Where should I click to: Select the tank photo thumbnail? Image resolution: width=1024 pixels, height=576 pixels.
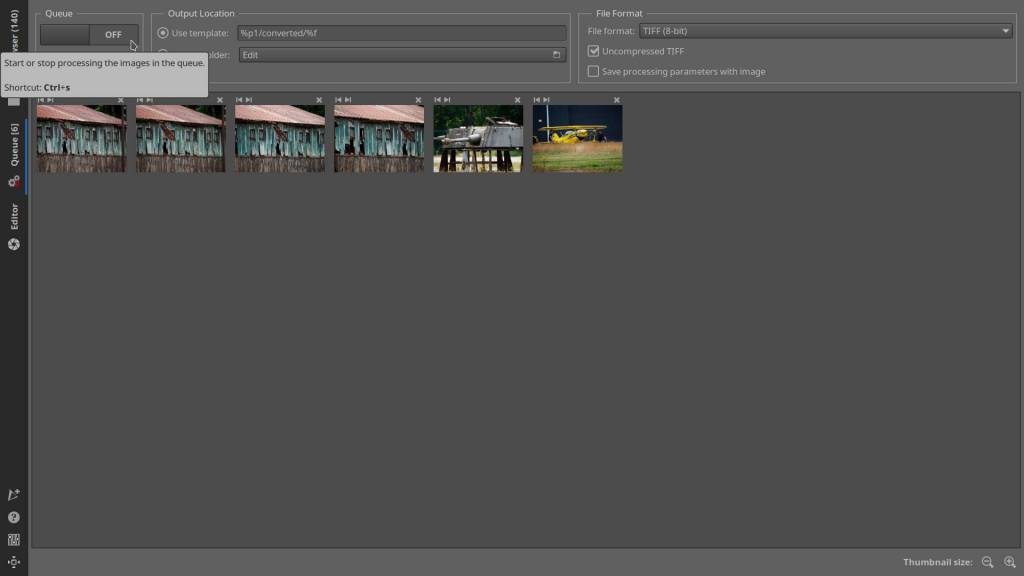click(478, 139)
